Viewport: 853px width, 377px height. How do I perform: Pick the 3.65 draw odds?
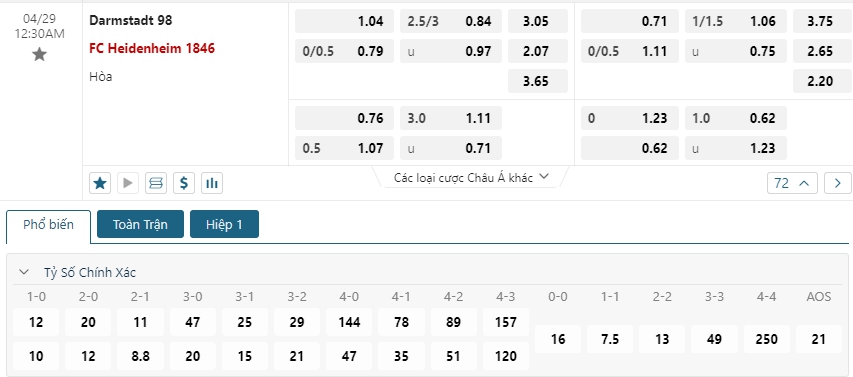[x=538, y=81]
